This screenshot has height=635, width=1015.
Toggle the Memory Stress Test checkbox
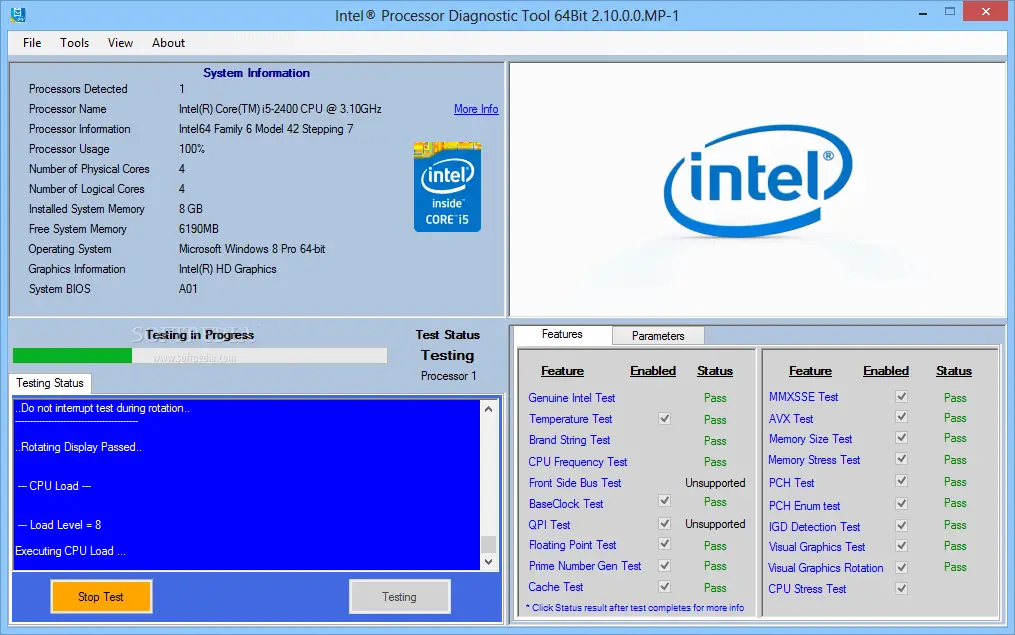pos(901,459)
